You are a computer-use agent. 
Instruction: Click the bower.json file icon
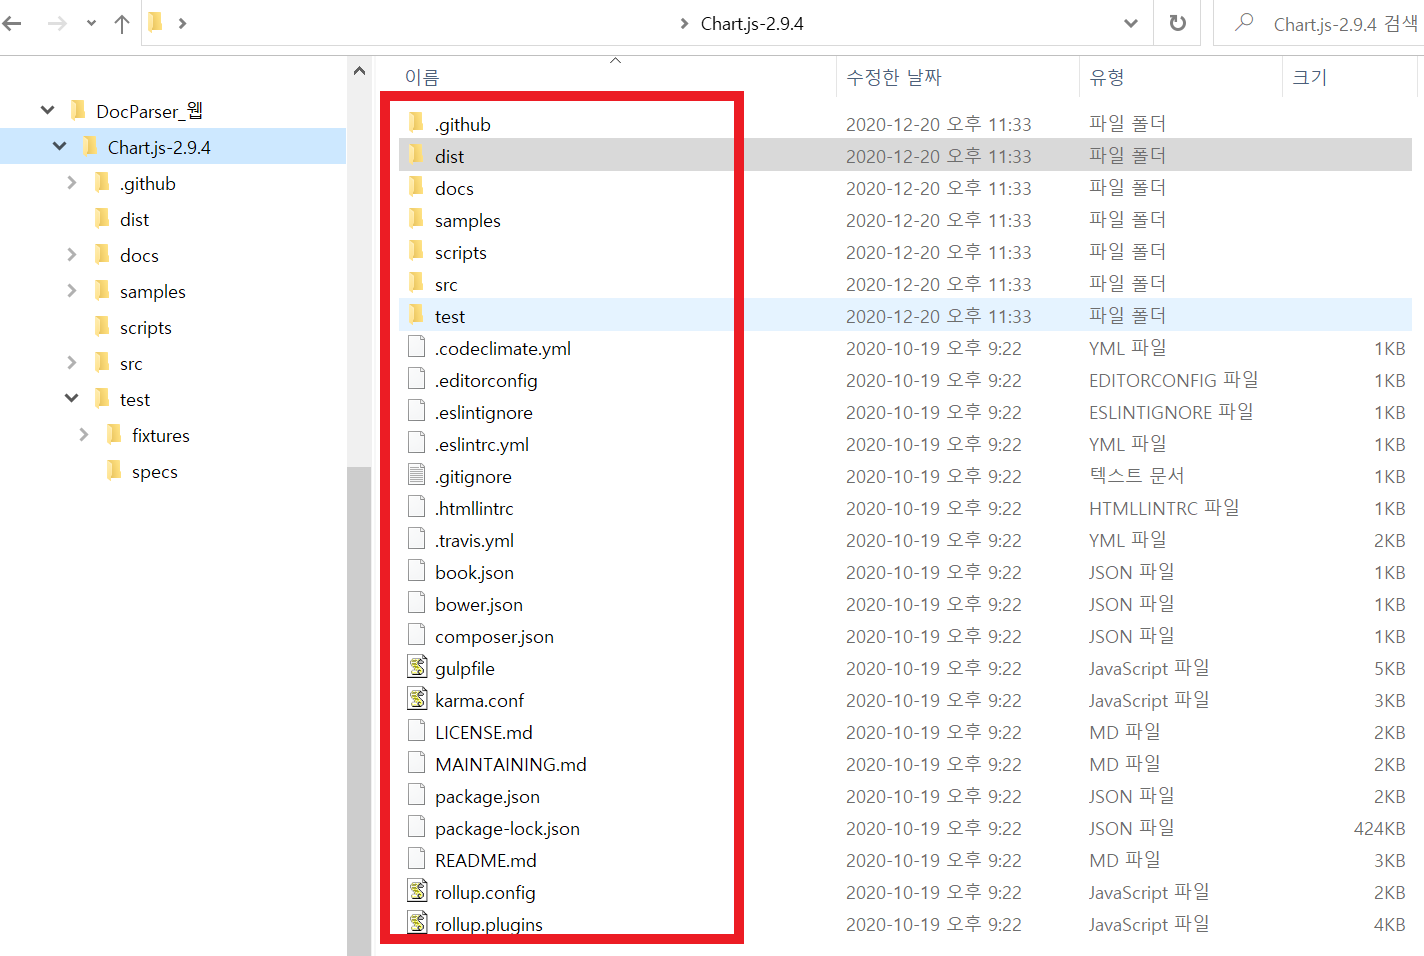point(417,603)
